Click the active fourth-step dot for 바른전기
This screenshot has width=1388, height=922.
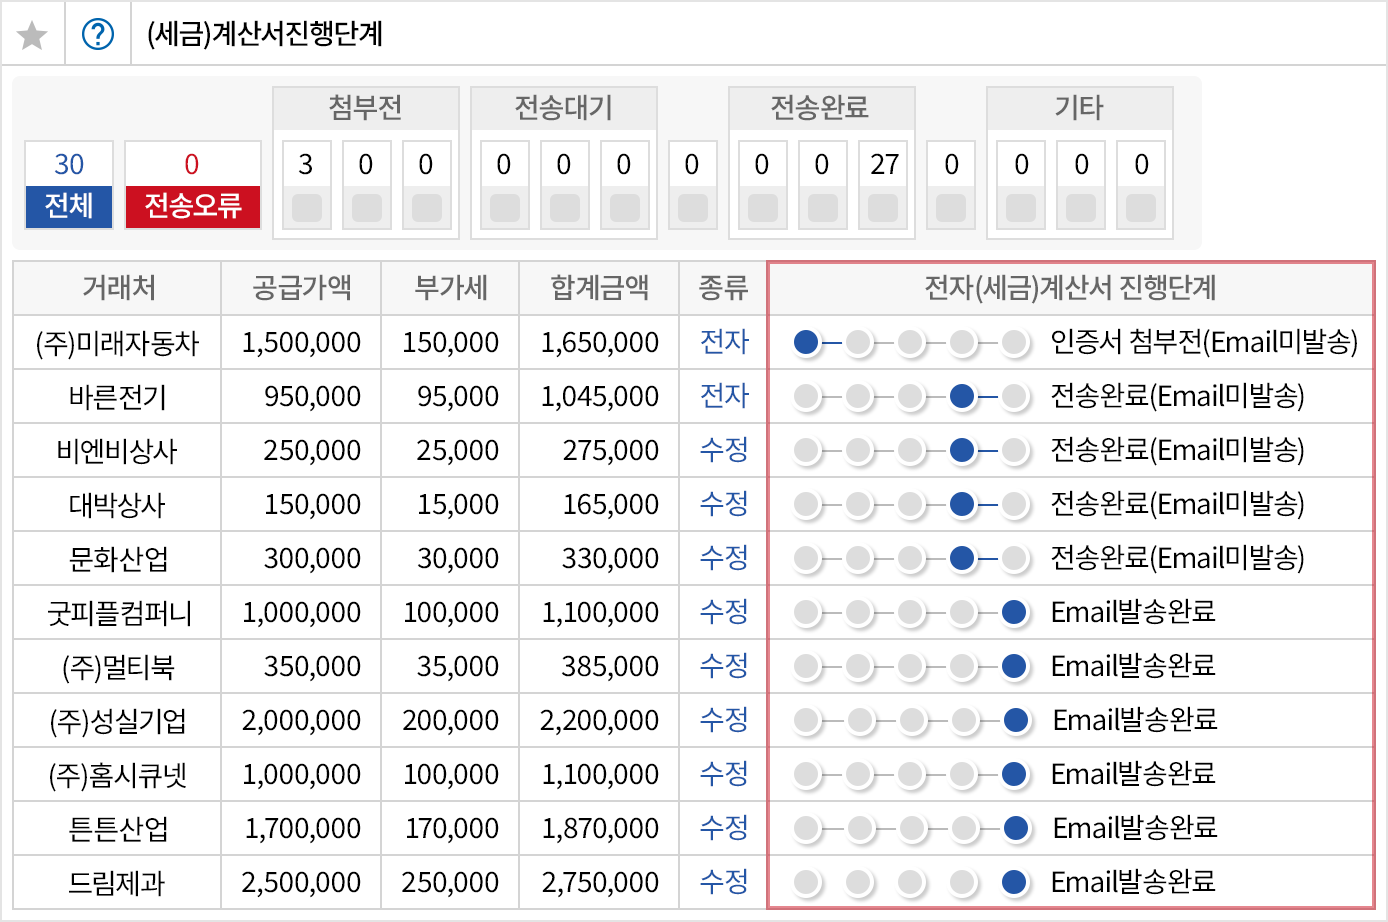point(962,397)
